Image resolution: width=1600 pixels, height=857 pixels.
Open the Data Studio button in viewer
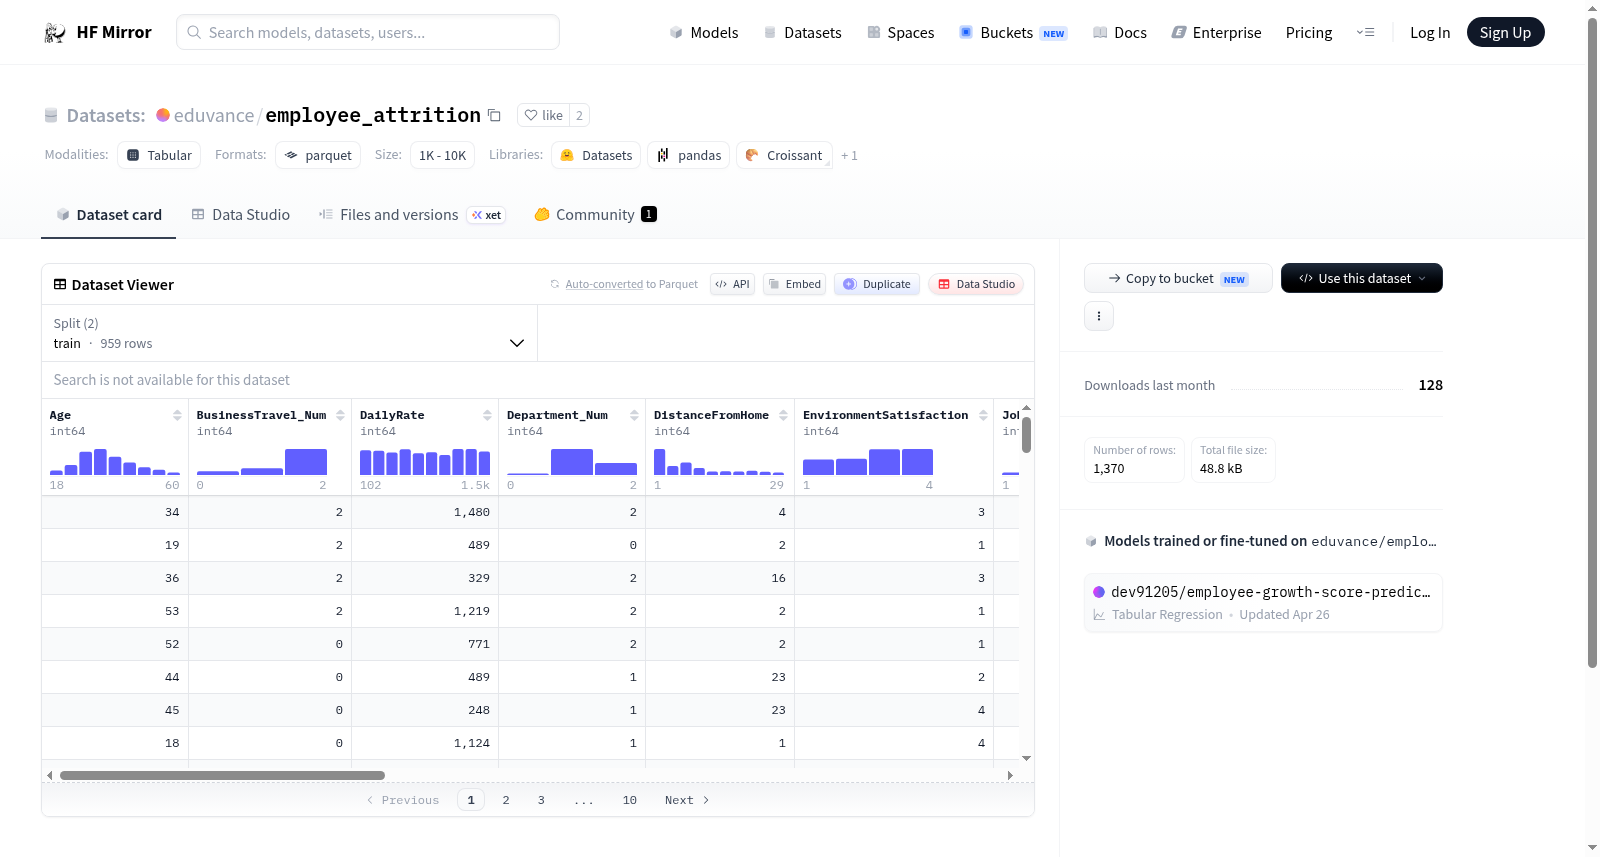point(976,284)
